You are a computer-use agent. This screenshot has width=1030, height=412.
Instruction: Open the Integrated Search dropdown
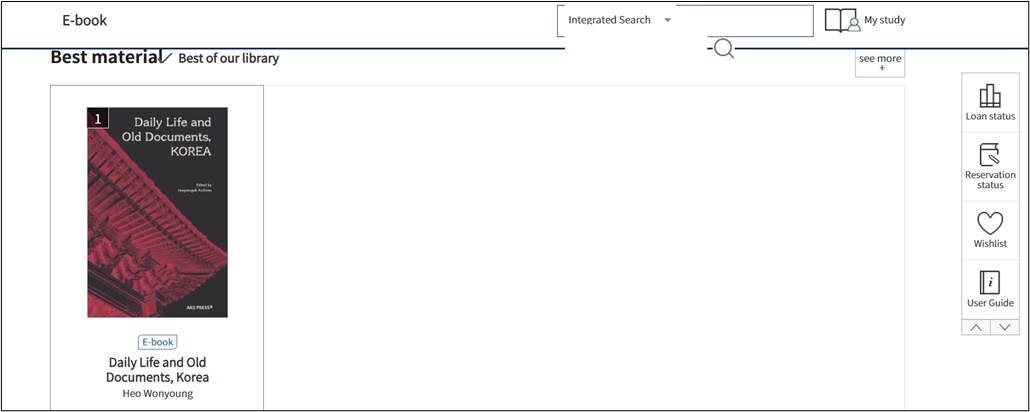pos(609,20)
